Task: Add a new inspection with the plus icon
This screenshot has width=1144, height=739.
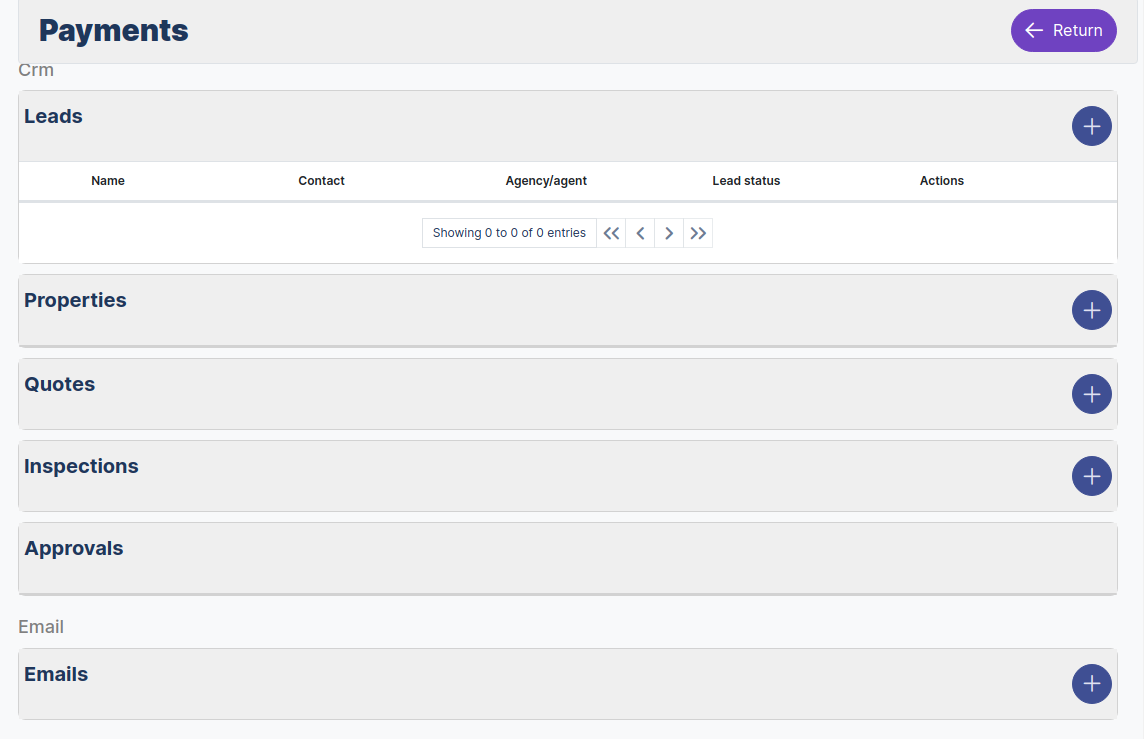Action: tap(1091, 476)
